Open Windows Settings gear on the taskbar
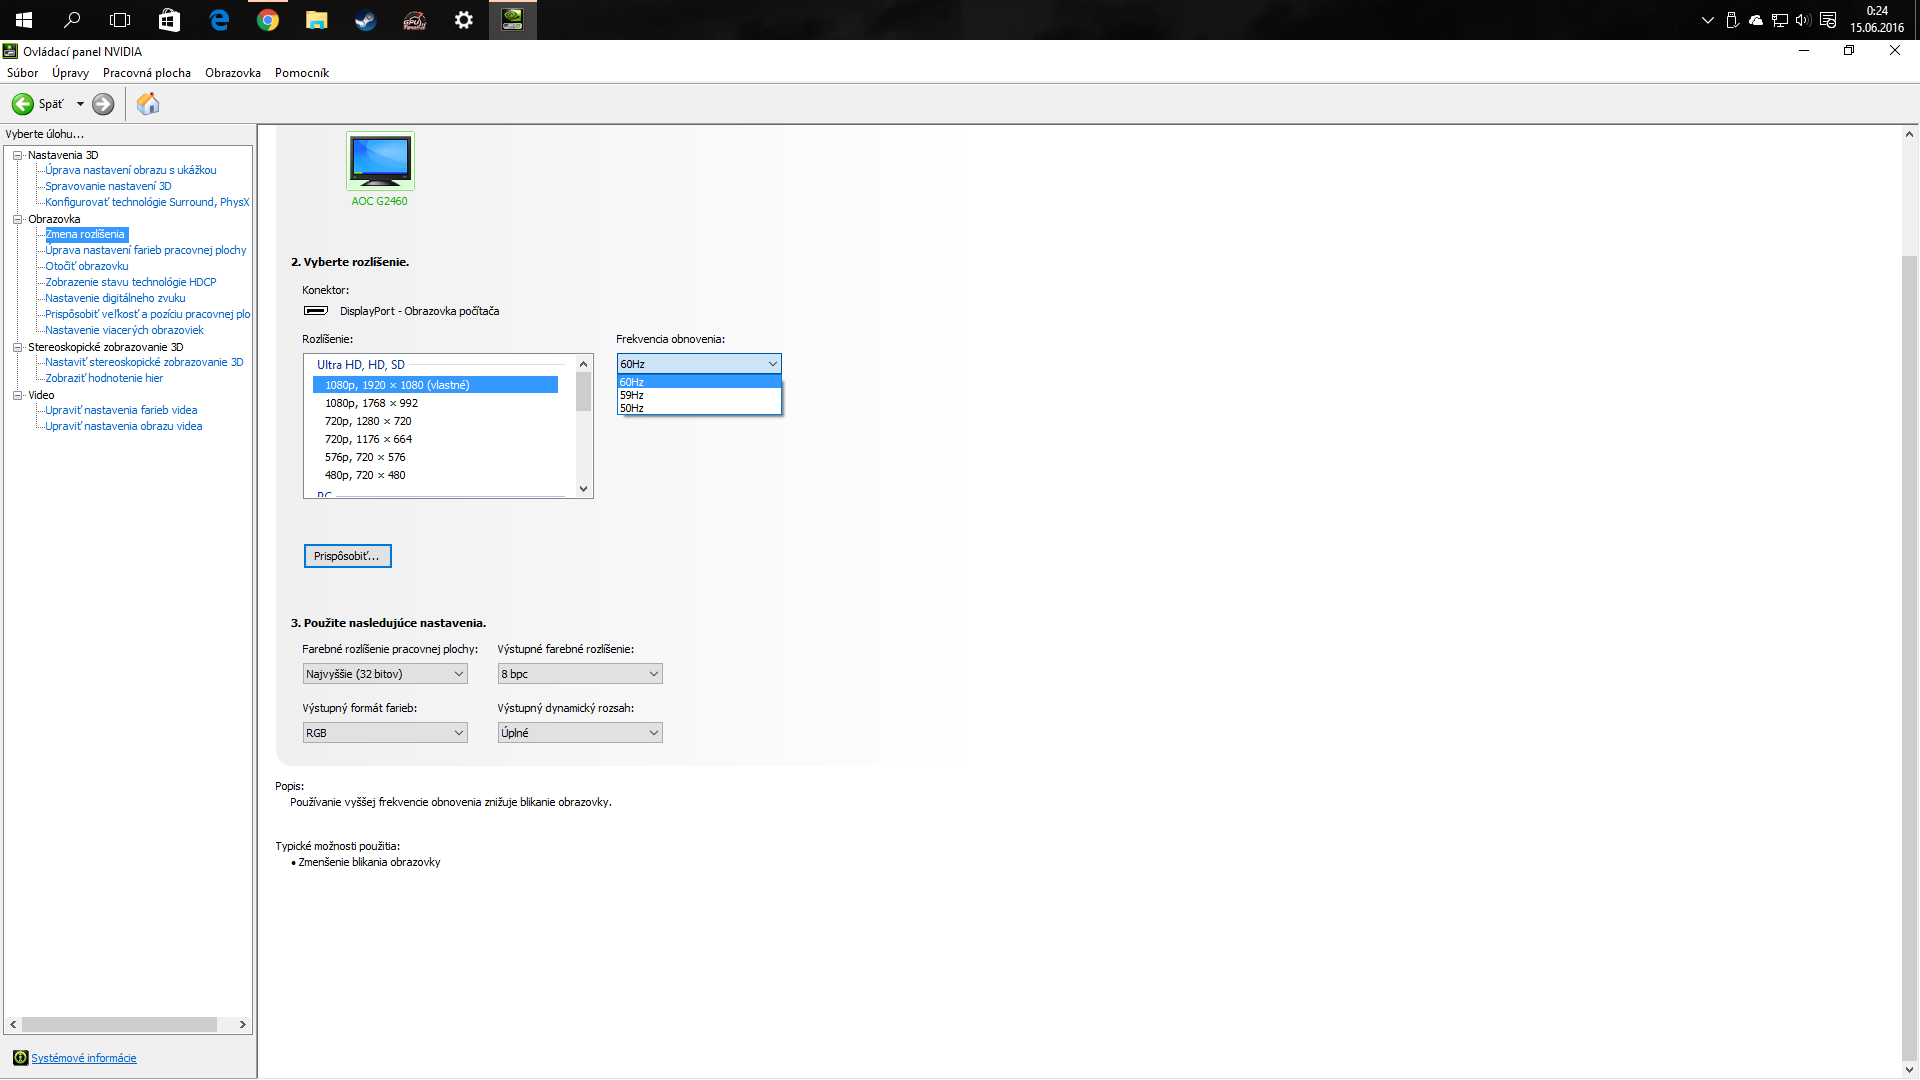This screenshot has height=1080, width=1920. [x=463, y=20]
